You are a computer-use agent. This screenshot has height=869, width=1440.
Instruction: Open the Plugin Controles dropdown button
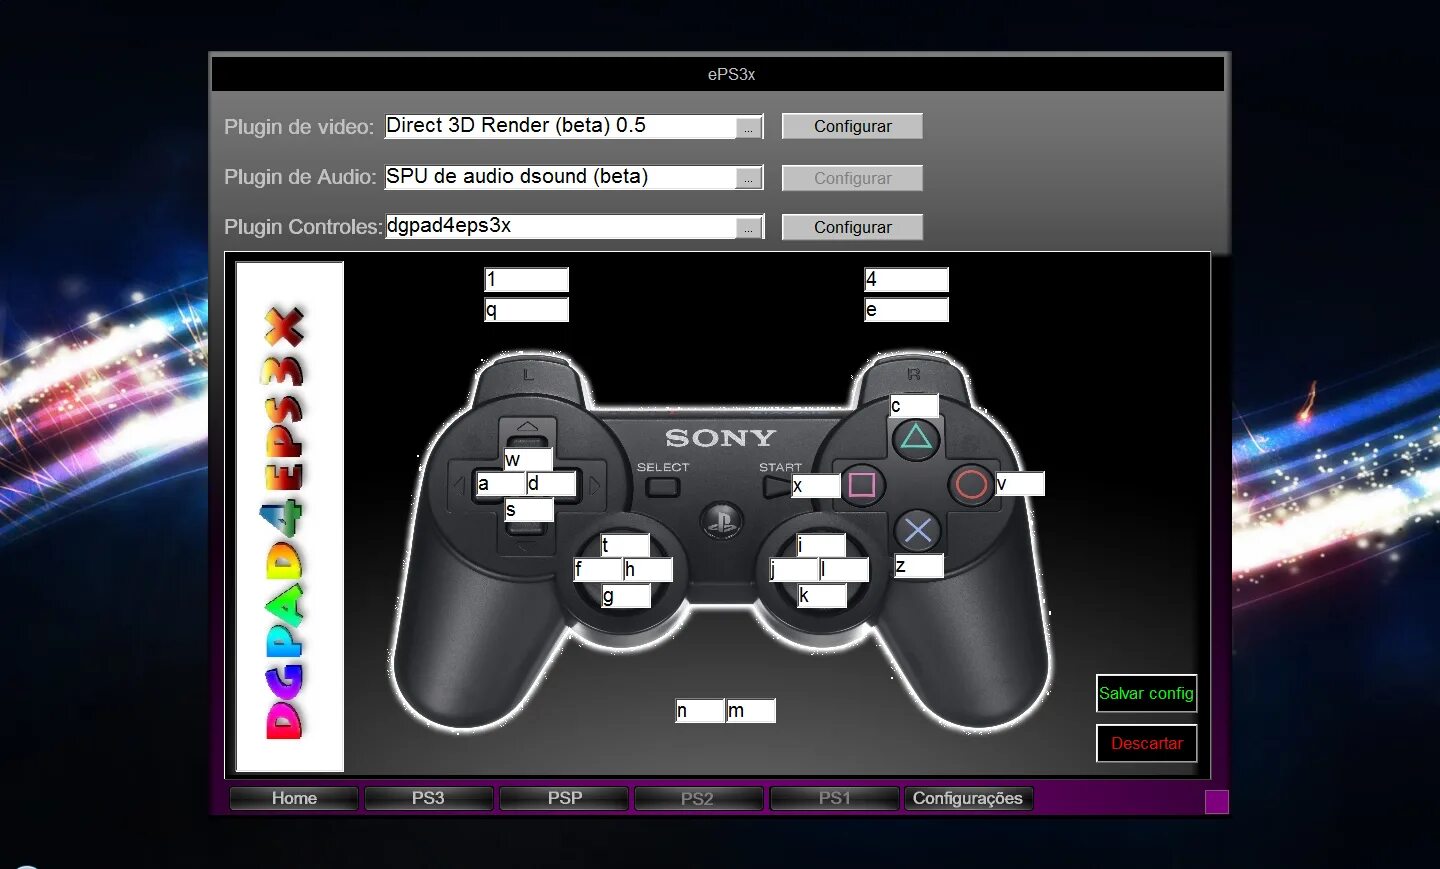tap(749, 227)
